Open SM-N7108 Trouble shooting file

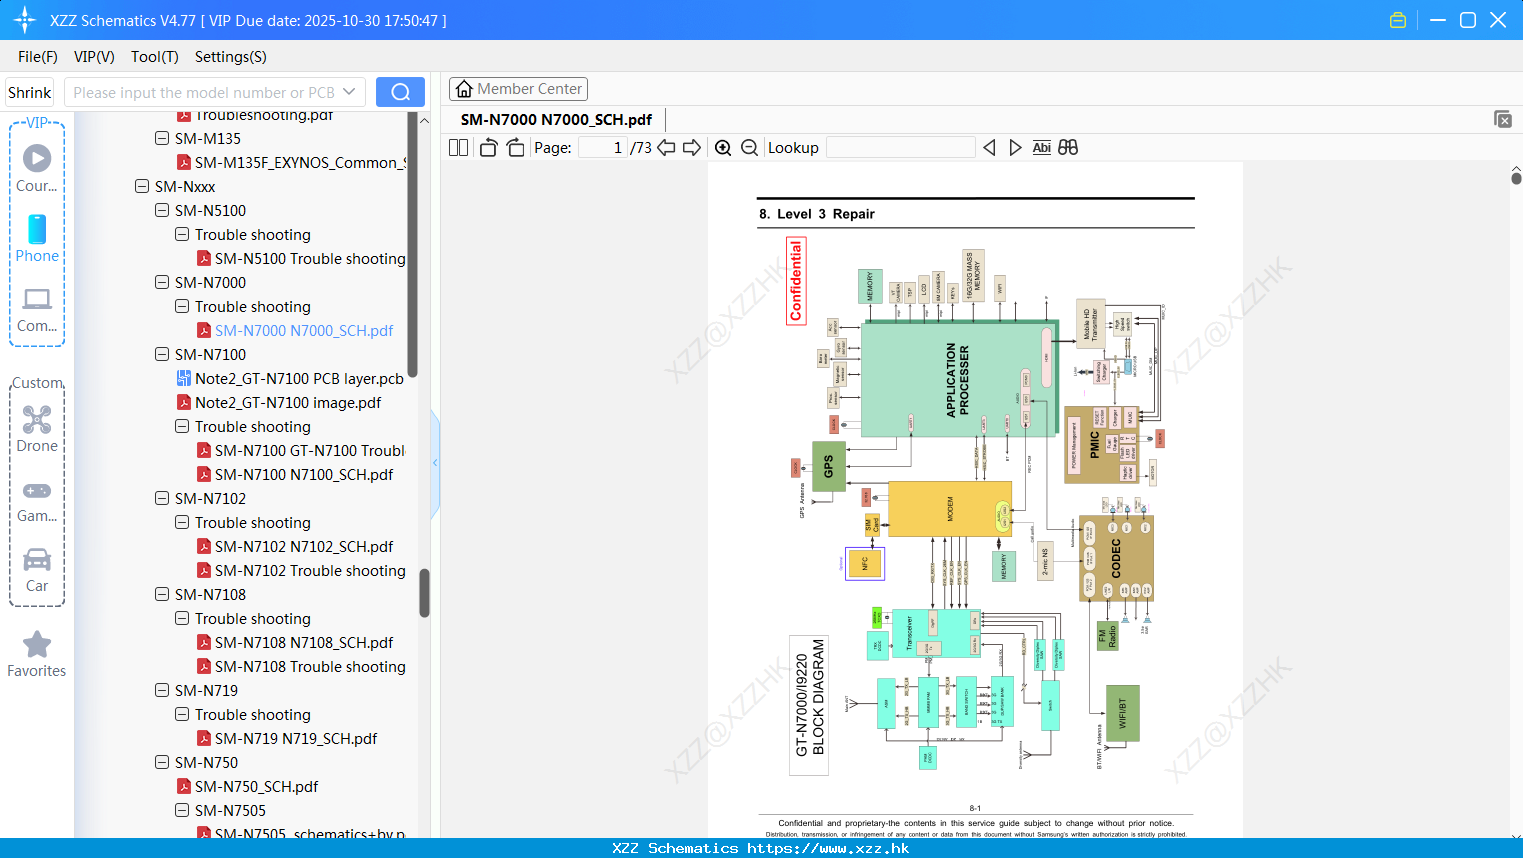[x=310, y=666]
